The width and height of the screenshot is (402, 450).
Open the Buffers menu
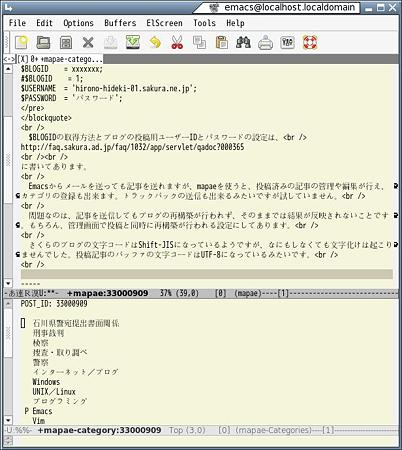point(120,23)
